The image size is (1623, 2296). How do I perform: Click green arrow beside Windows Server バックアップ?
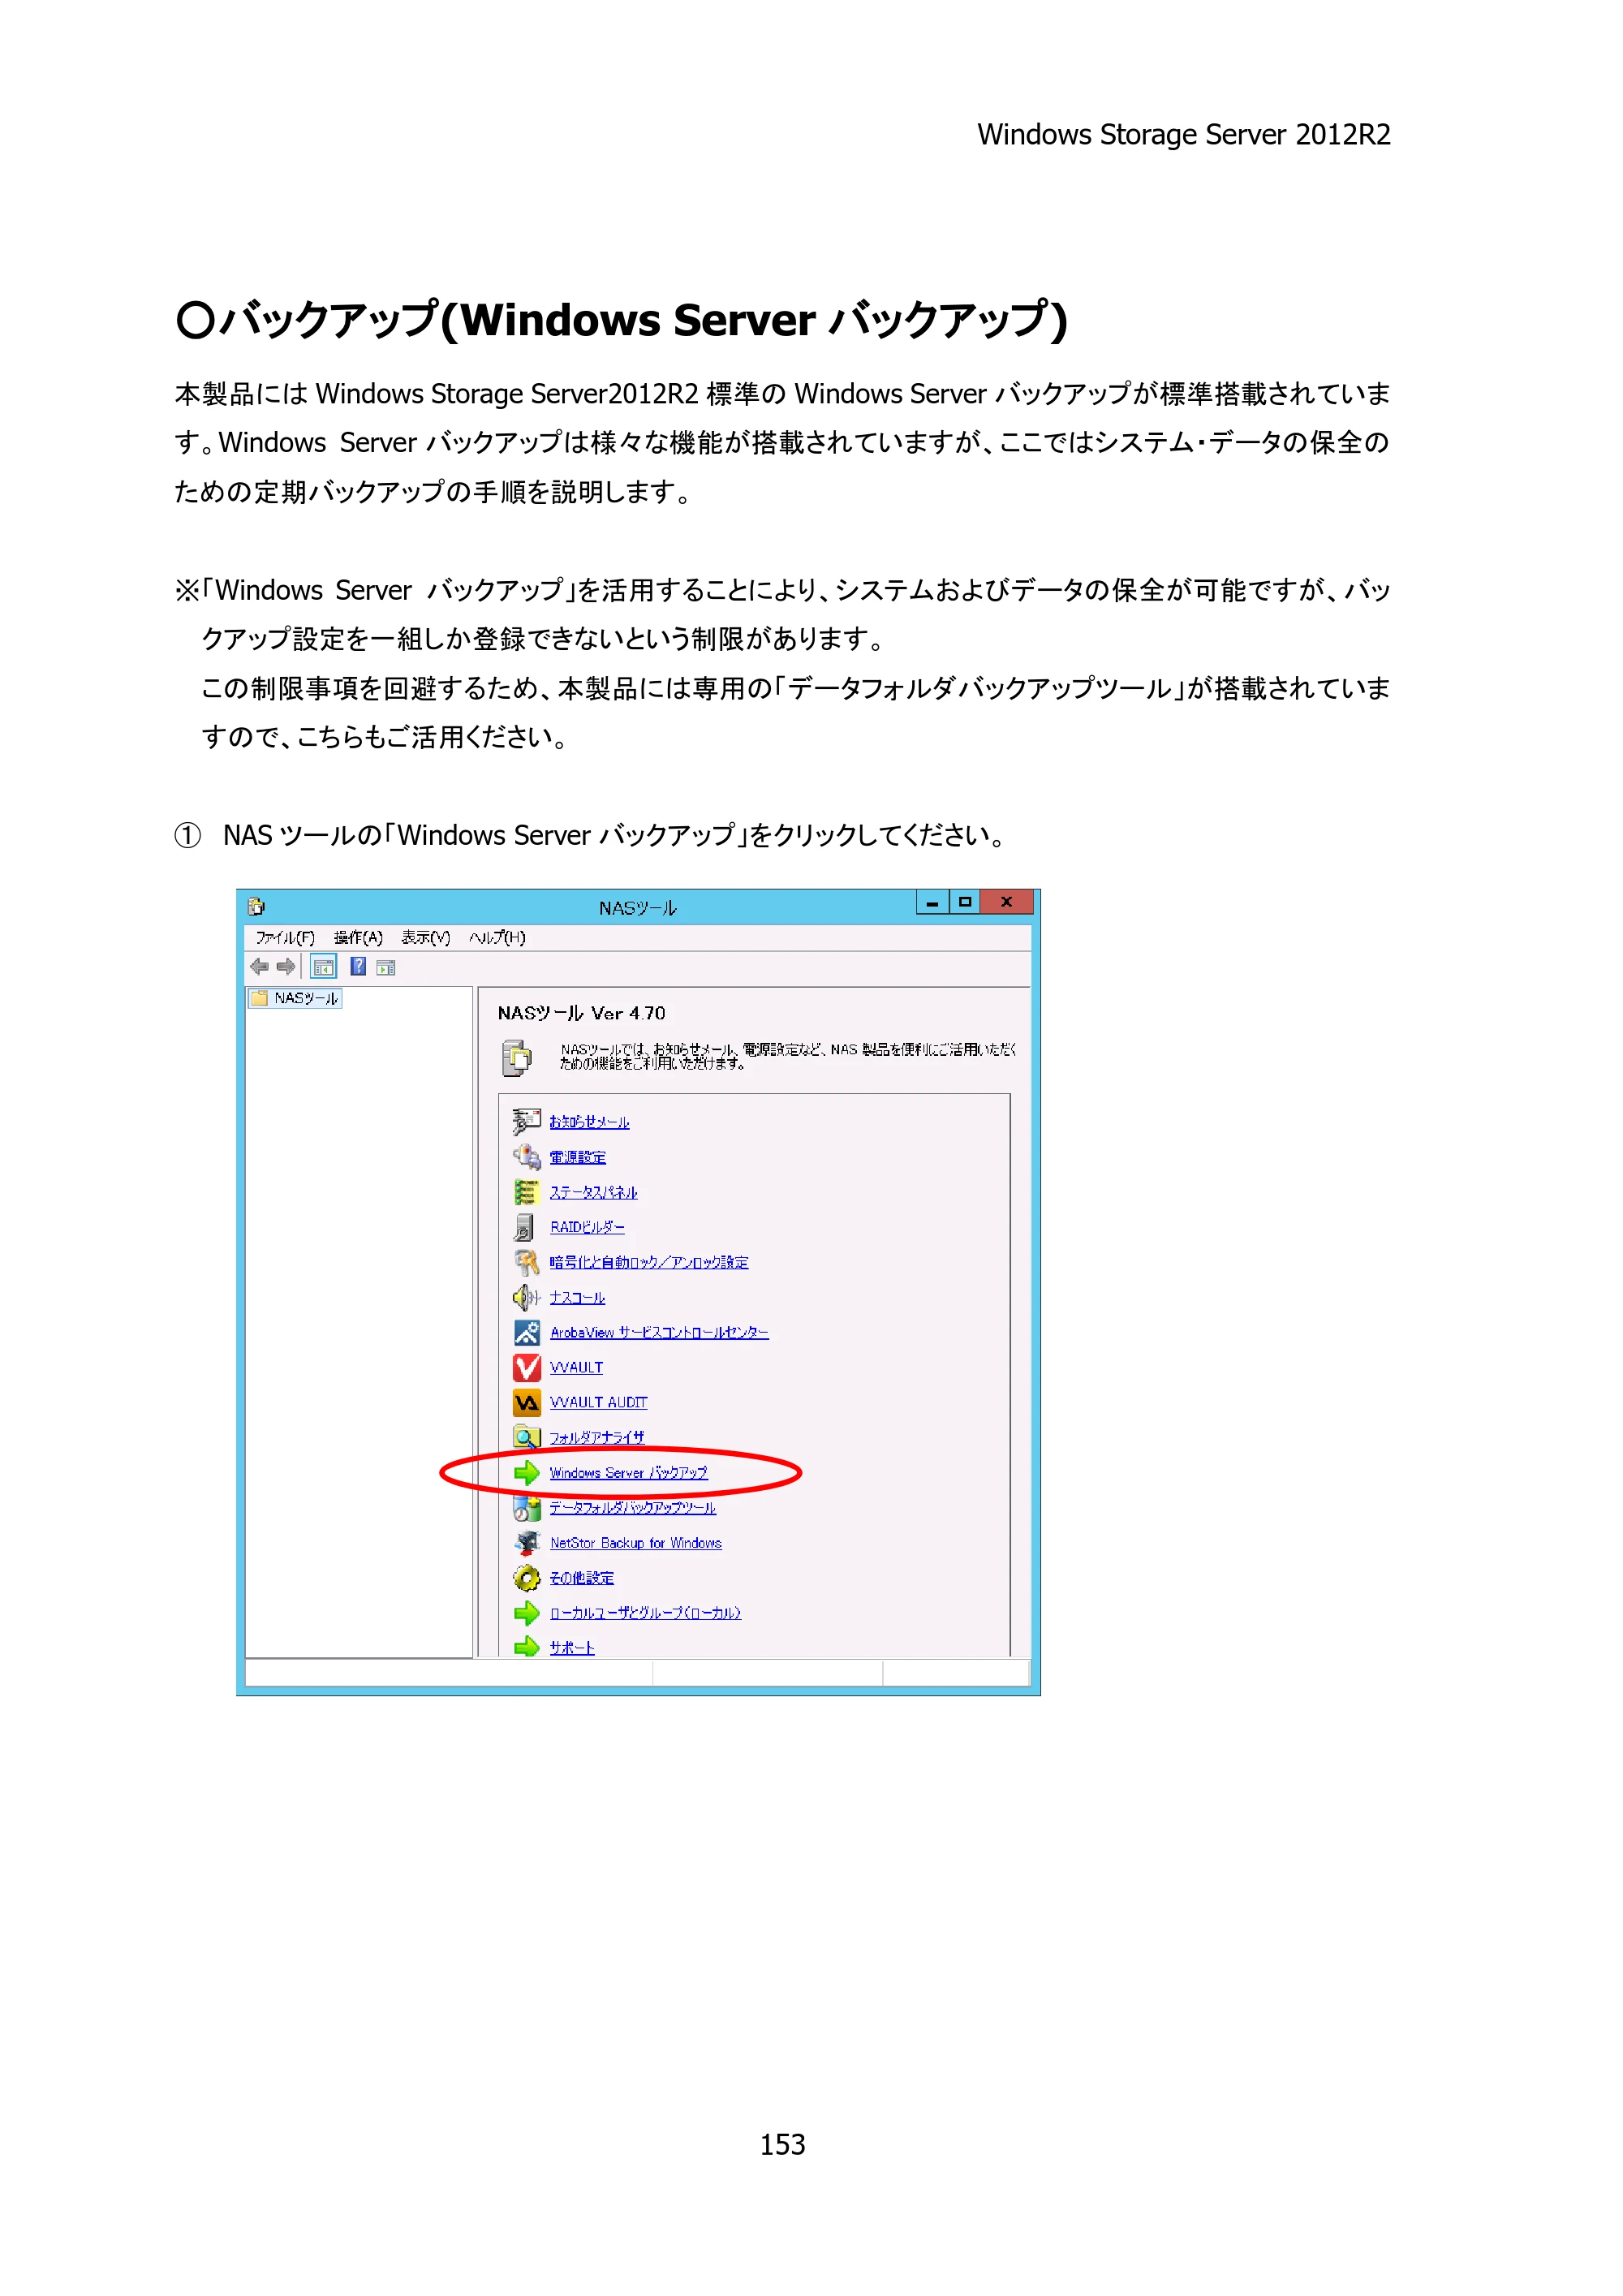click(x=526, y=1472)
